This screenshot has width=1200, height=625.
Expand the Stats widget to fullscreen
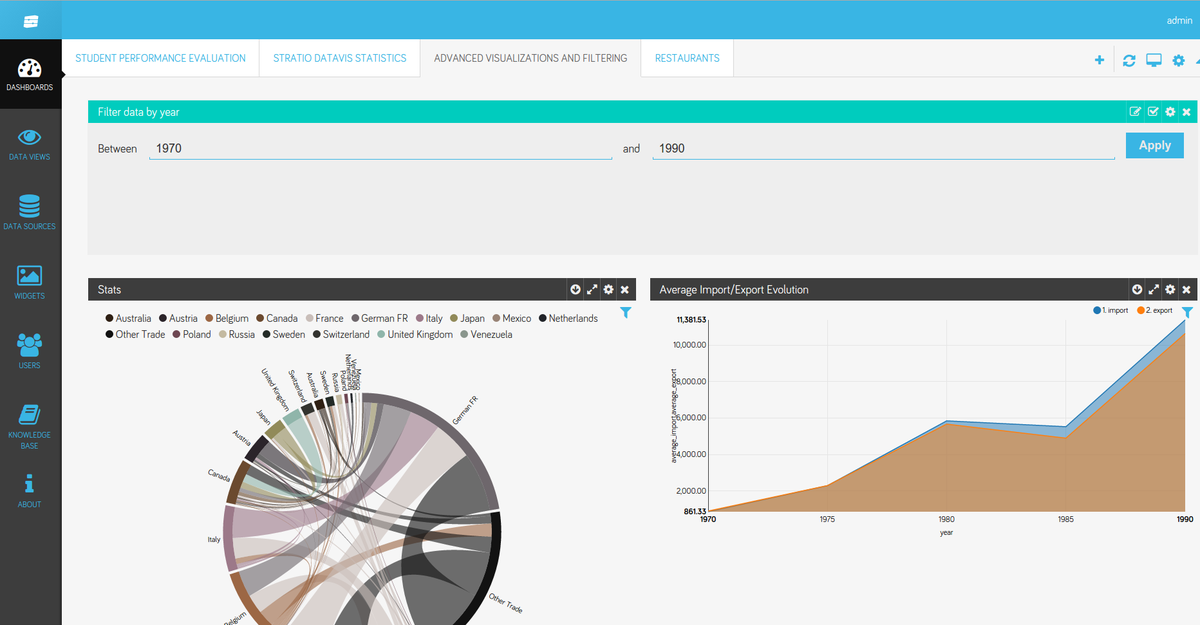pos(592,289)
